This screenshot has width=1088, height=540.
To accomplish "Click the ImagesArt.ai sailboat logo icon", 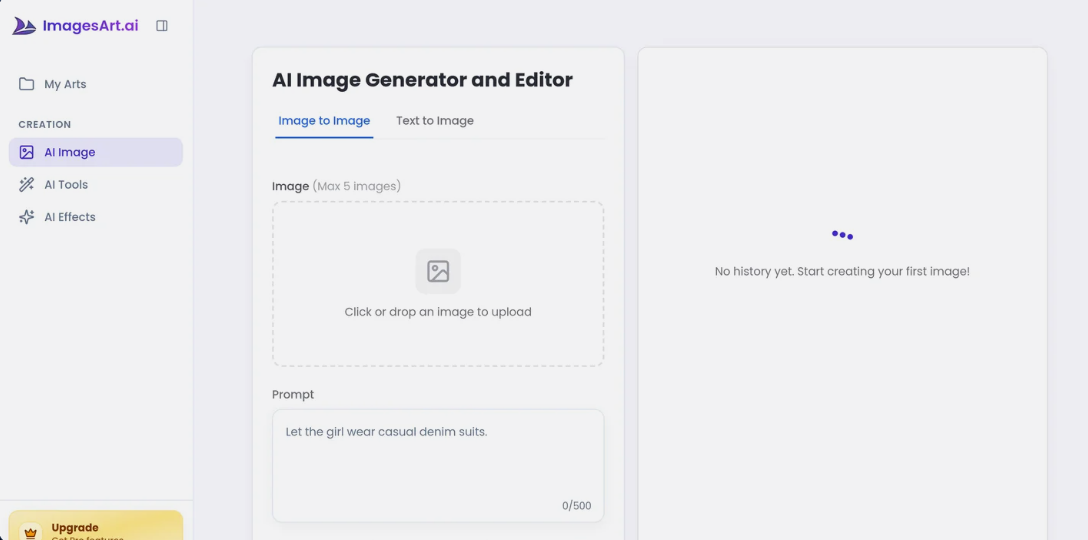I will pos(24,26).
